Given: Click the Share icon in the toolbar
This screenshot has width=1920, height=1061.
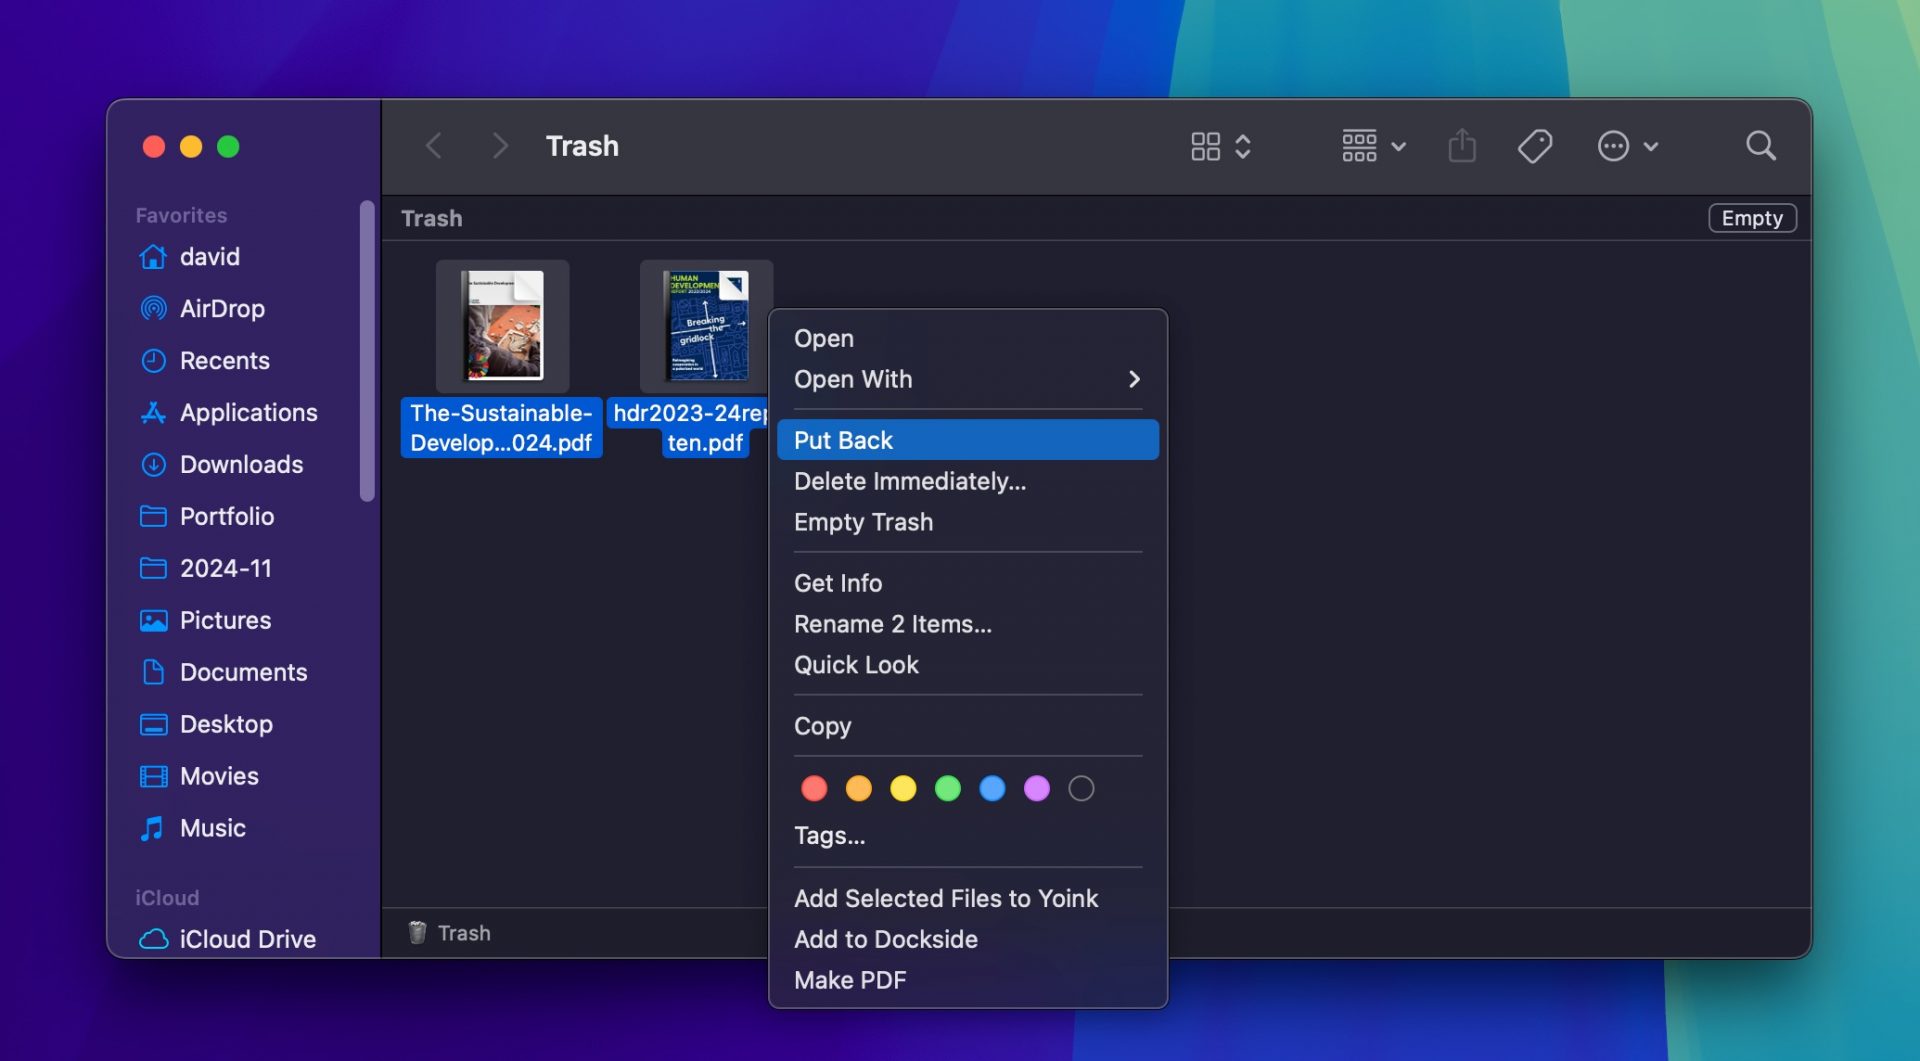Looking at the screenshot, I should click(1462, 146).
